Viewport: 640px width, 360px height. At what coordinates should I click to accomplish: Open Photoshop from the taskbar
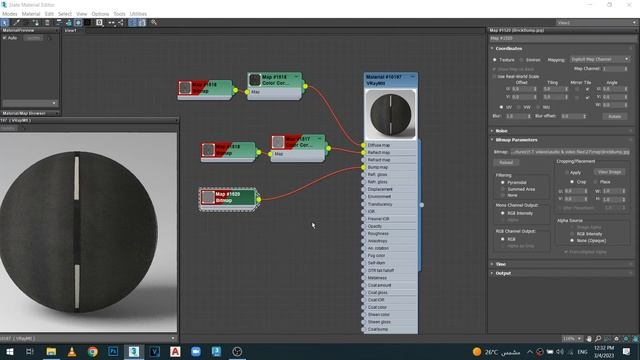[x=113, y=352]
